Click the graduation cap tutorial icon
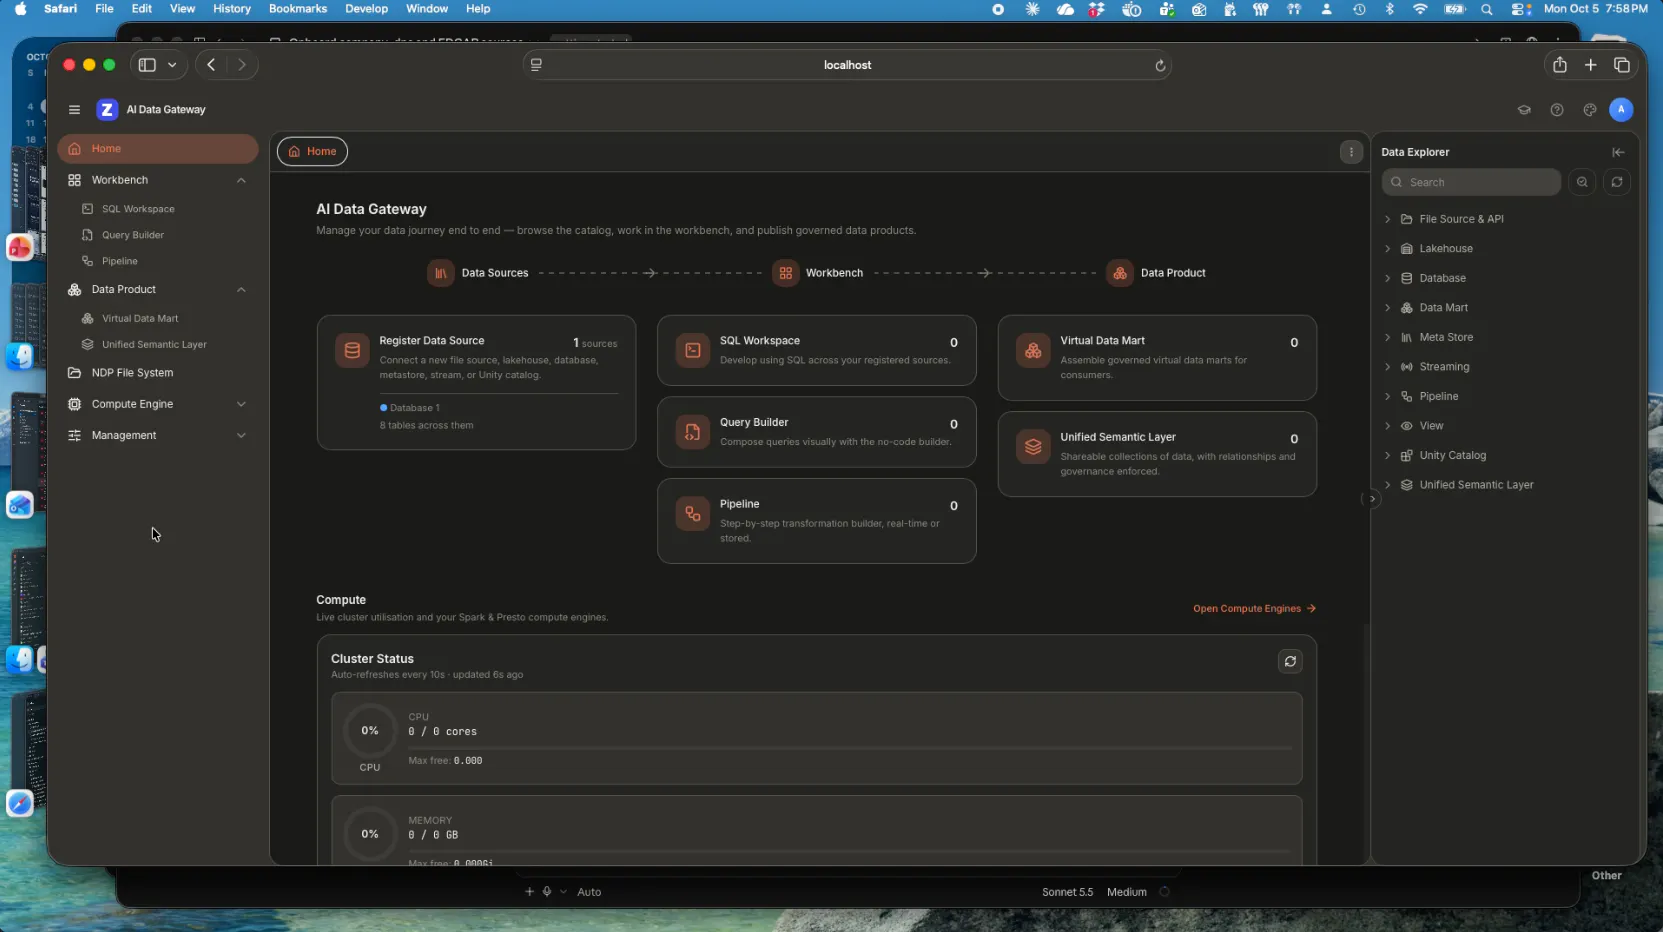 1524,110
